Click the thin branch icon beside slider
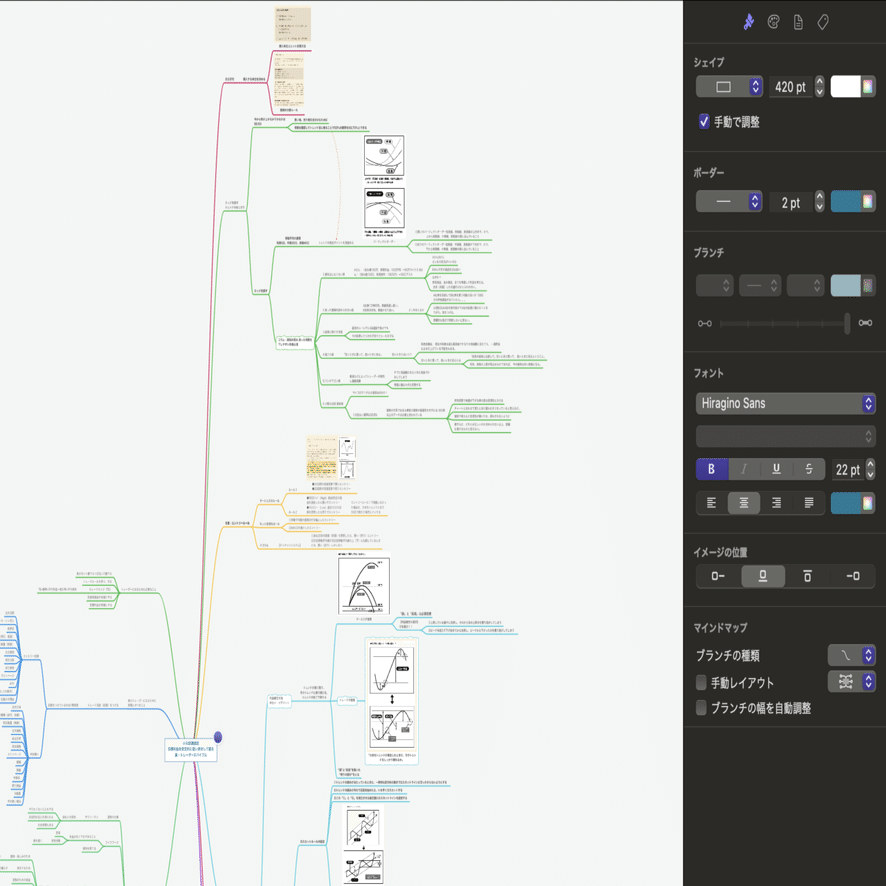 click(705, 323)
